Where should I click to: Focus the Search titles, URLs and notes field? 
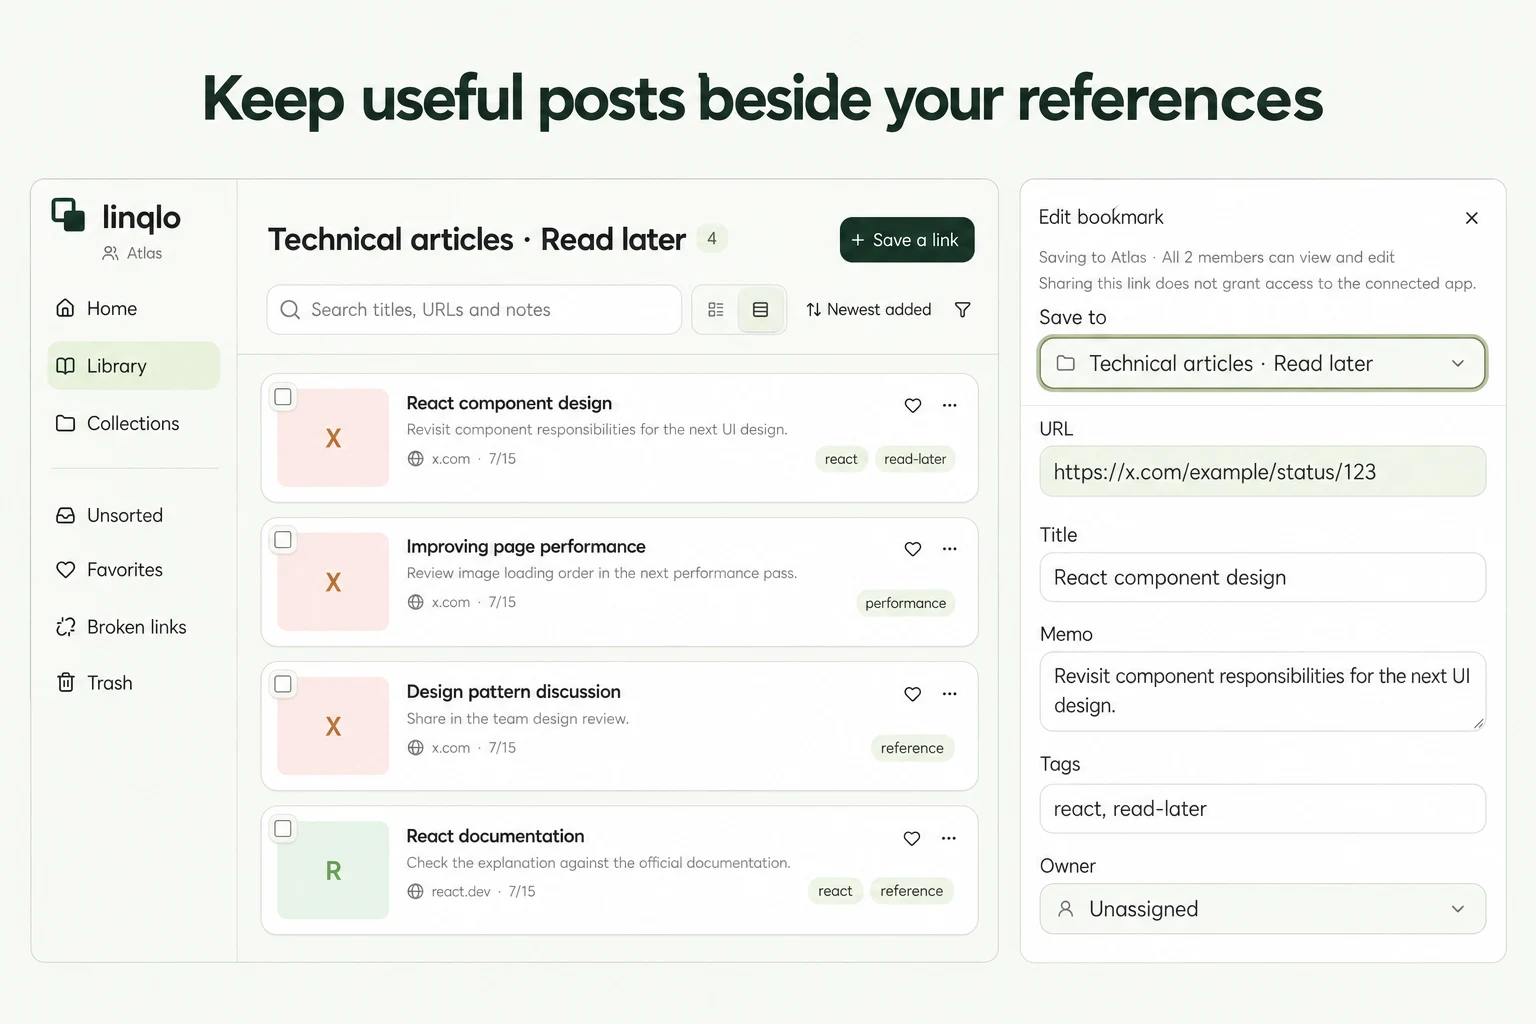coord(474,310)
